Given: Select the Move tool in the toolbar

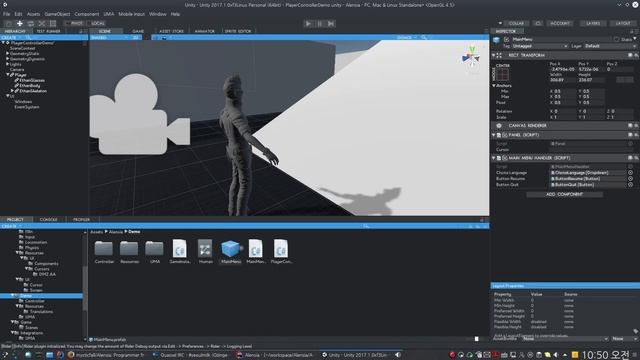Looking at the screenshot, I should (20, 24).
